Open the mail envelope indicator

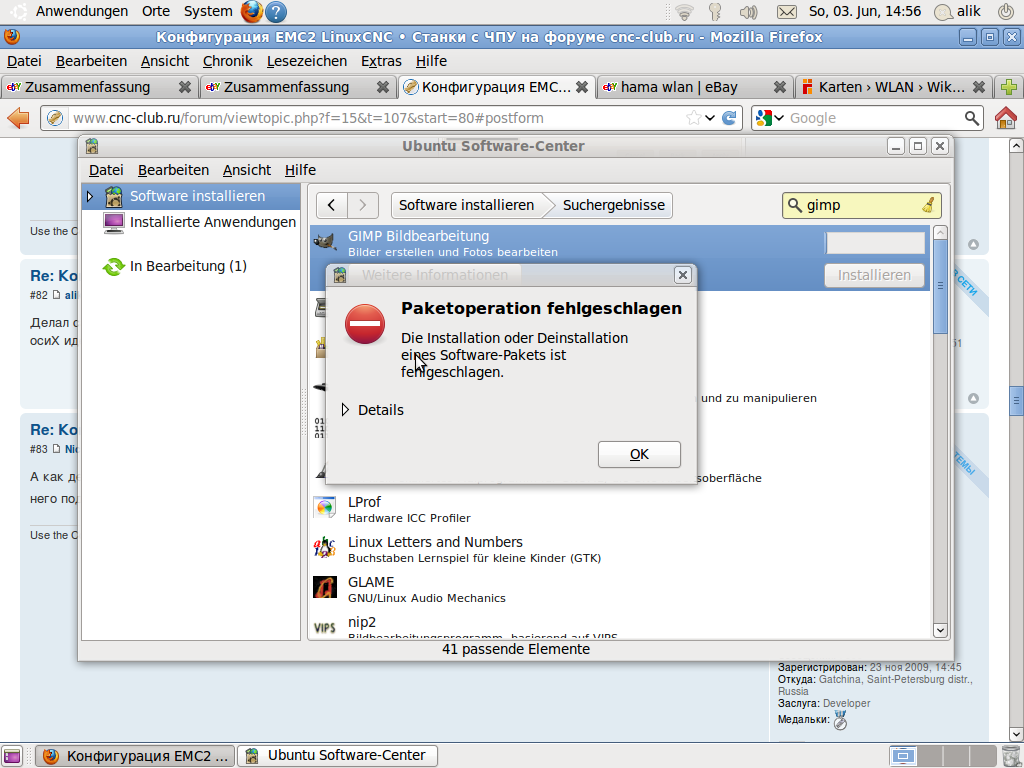[786, 12]
